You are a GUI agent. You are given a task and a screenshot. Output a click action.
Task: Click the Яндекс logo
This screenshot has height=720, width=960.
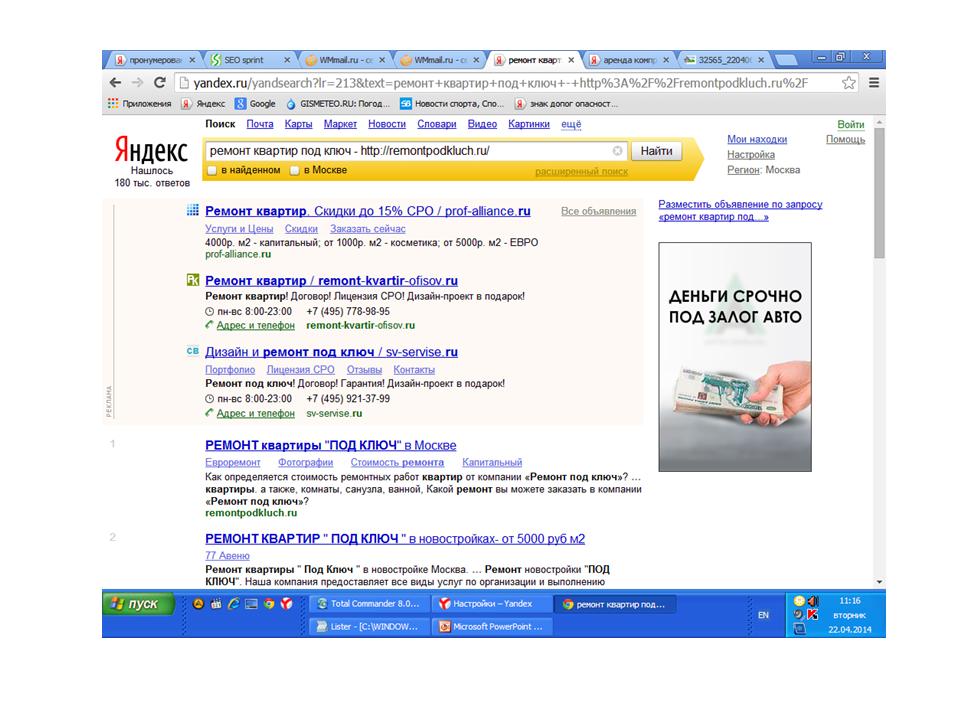point(151,149)
